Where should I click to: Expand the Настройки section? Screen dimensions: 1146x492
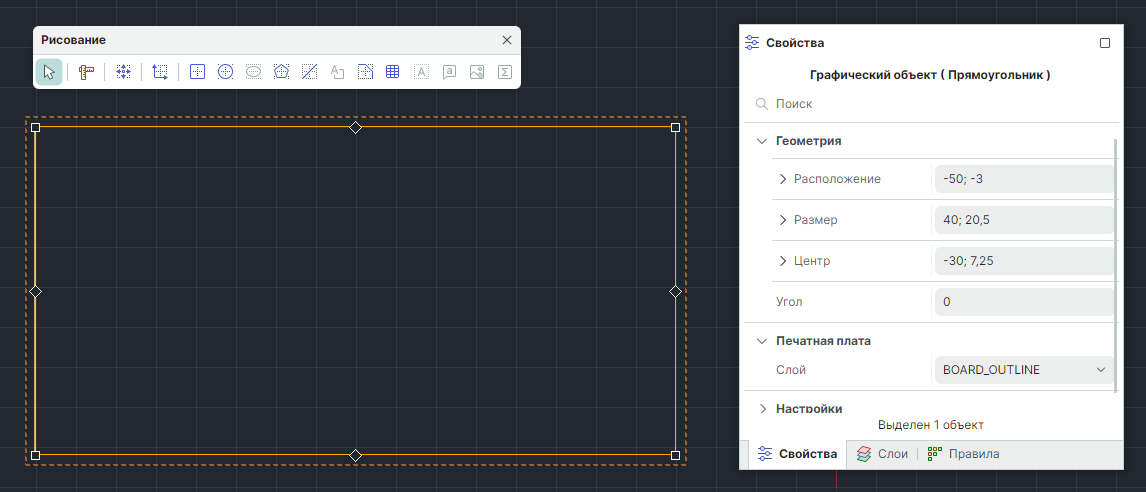pyautogui.click(x=763, y=408)
